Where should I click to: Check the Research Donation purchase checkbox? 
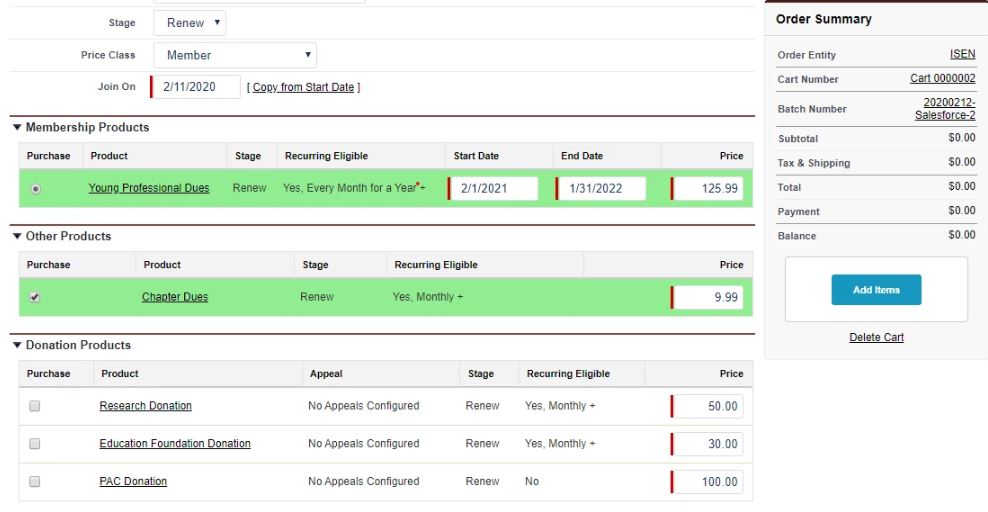(35, 406)
